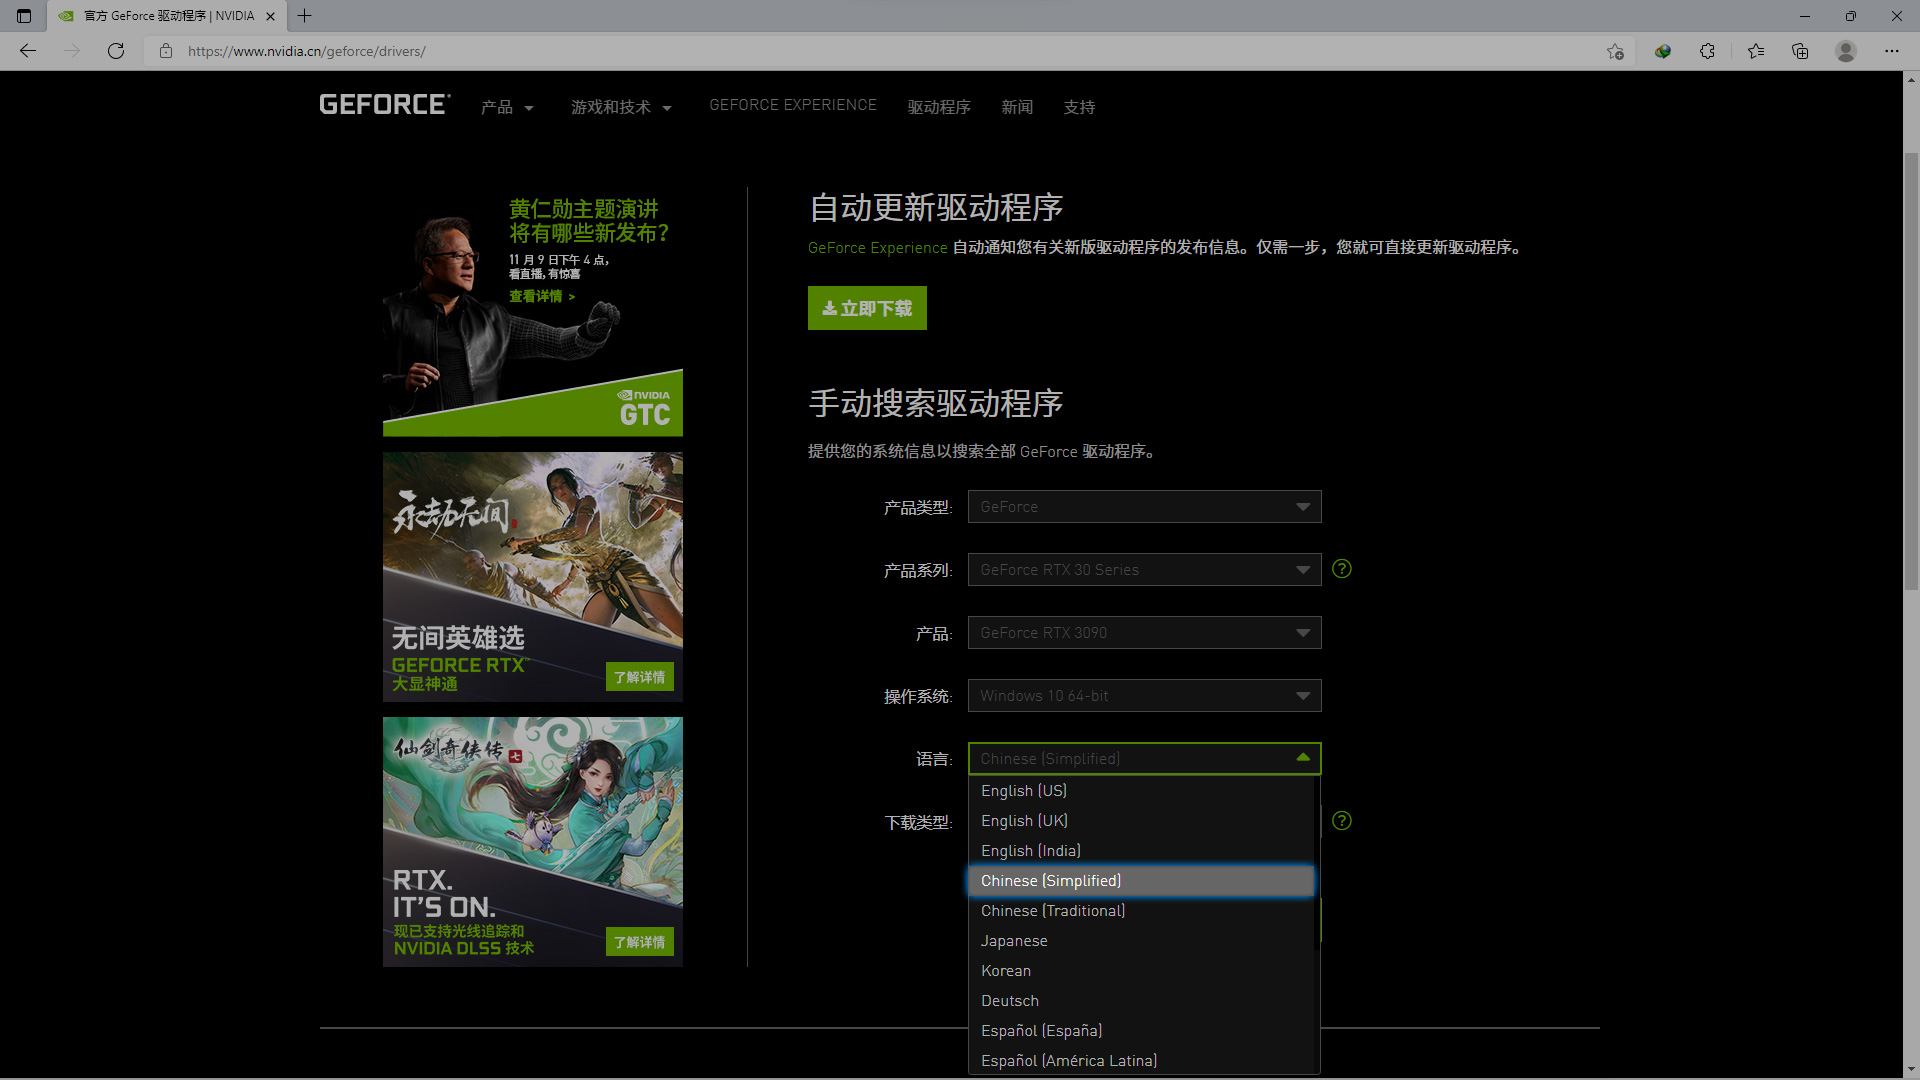Image resolution: width=1920 pixels, height=1080 pixels.
Task: Click the browser back arrow
Action: tap(28, 51)
